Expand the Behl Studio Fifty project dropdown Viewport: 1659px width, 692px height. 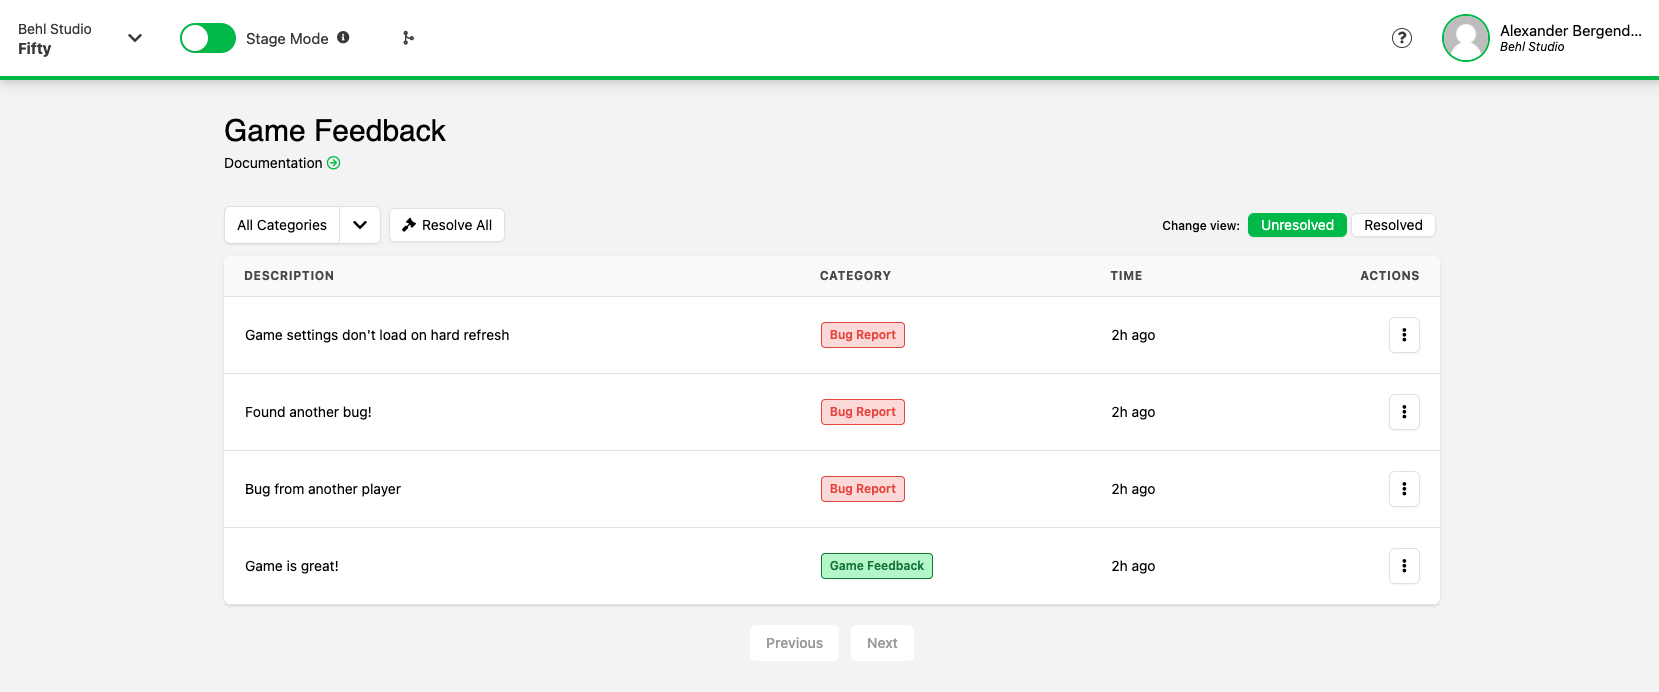tap(135, 38)
